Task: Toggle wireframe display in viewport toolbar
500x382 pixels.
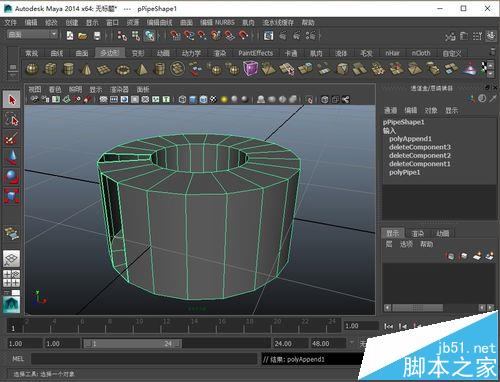Action: click(x=182, y=99)
